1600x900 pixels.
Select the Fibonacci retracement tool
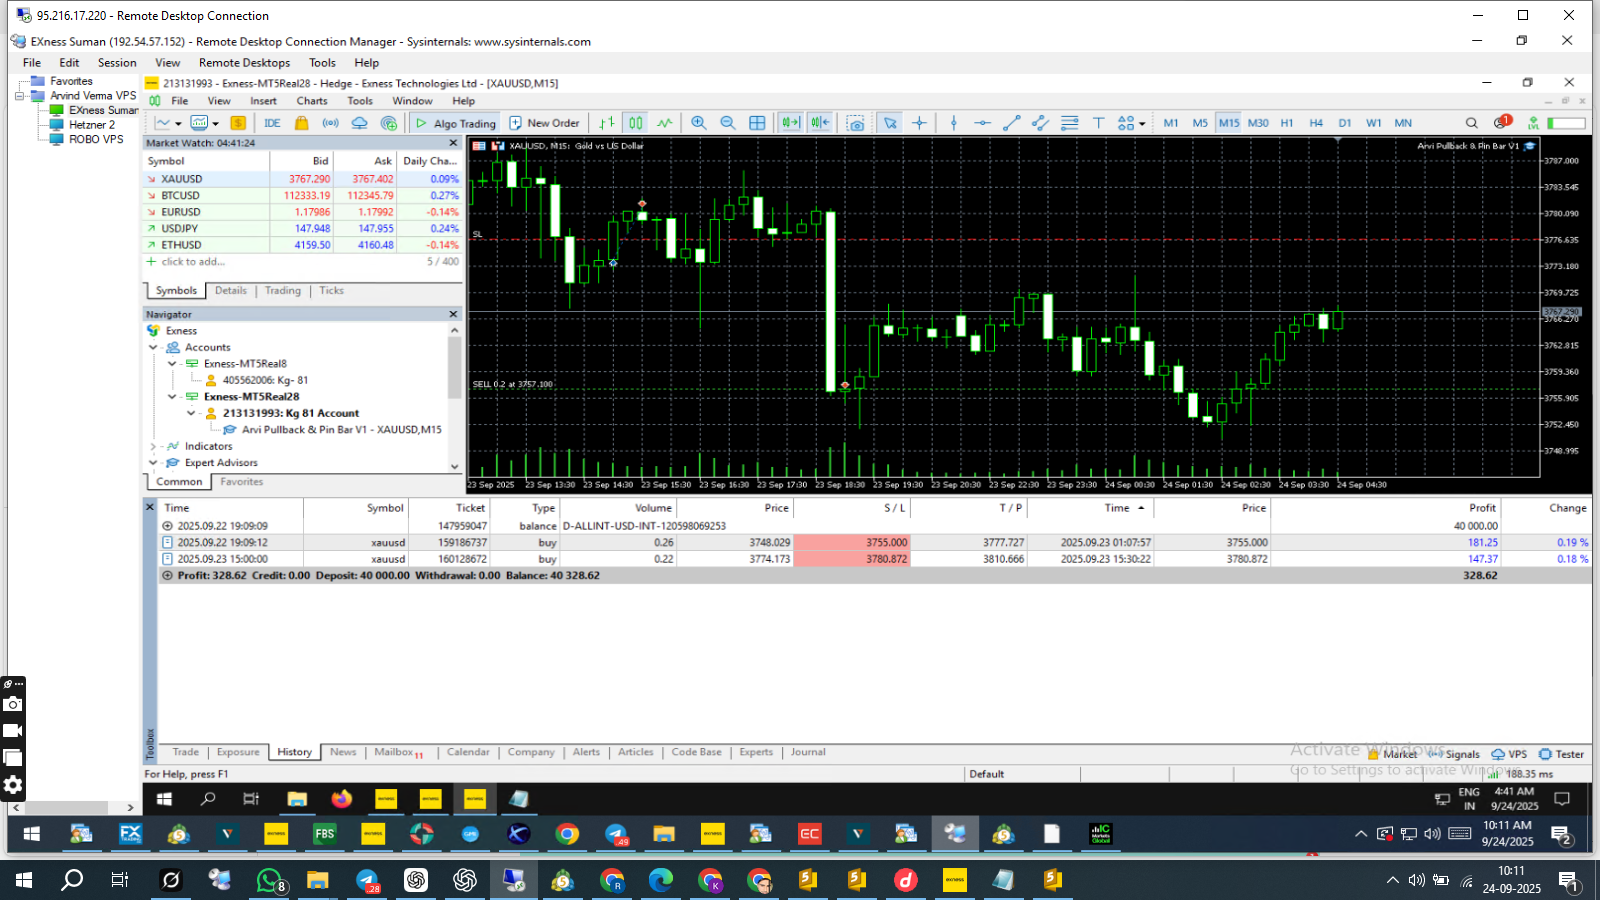coord(1070,123)
